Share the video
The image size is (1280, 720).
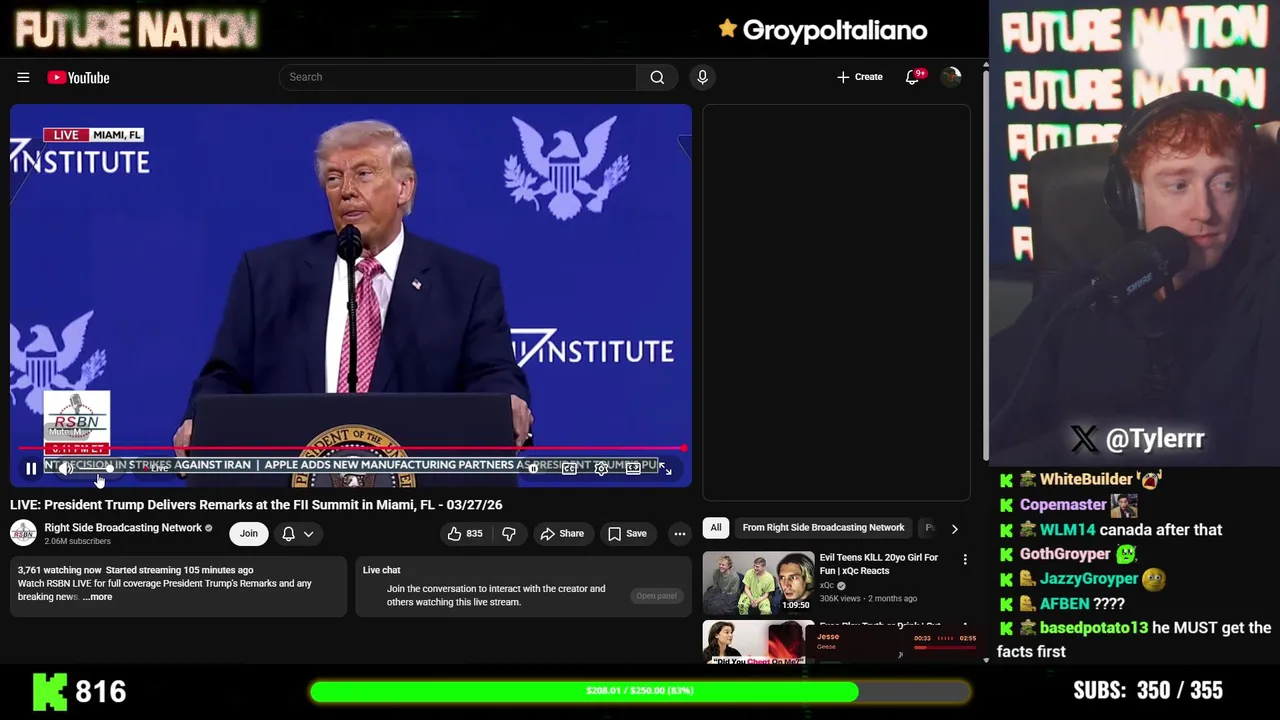tap(562, 533)
